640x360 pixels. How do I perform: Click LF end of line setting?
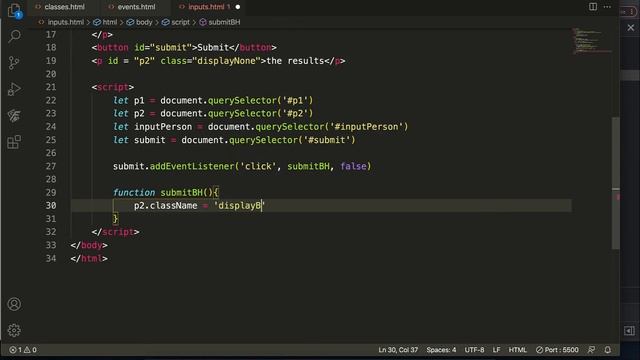point(496,350)
